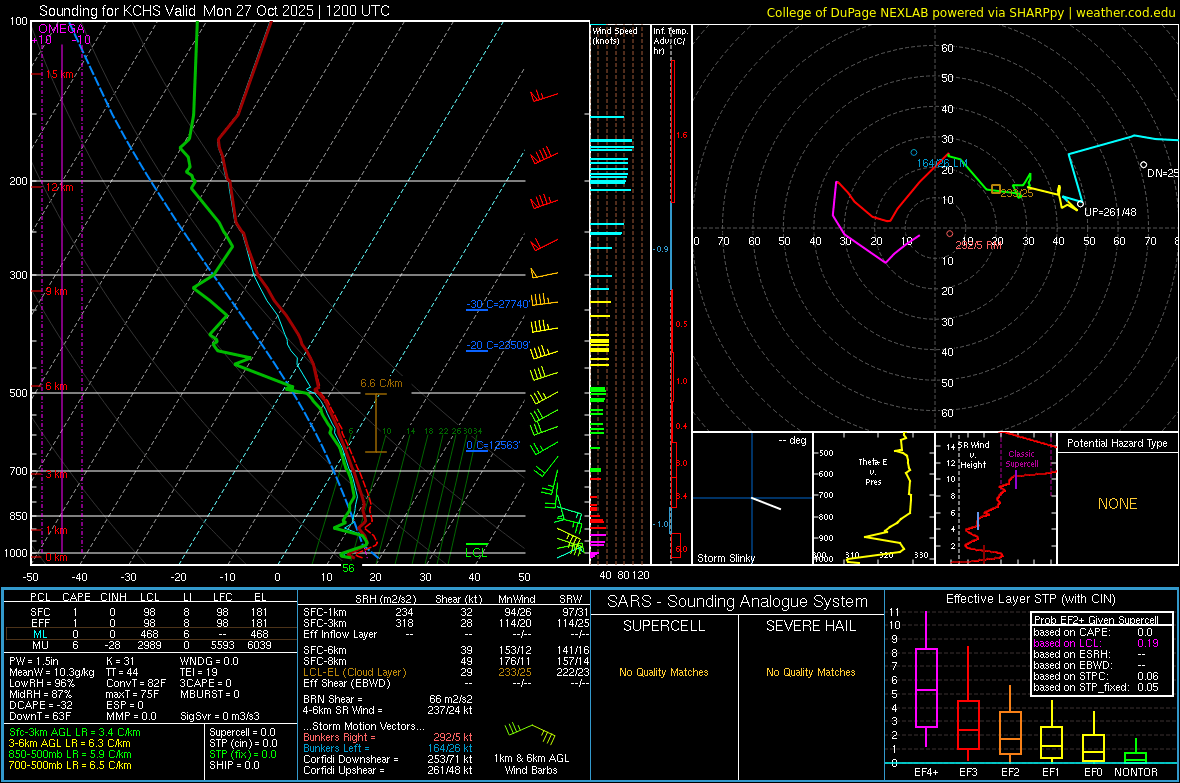Click the 1km & 6km AGL Wind Barbs caption

point(531,764)
